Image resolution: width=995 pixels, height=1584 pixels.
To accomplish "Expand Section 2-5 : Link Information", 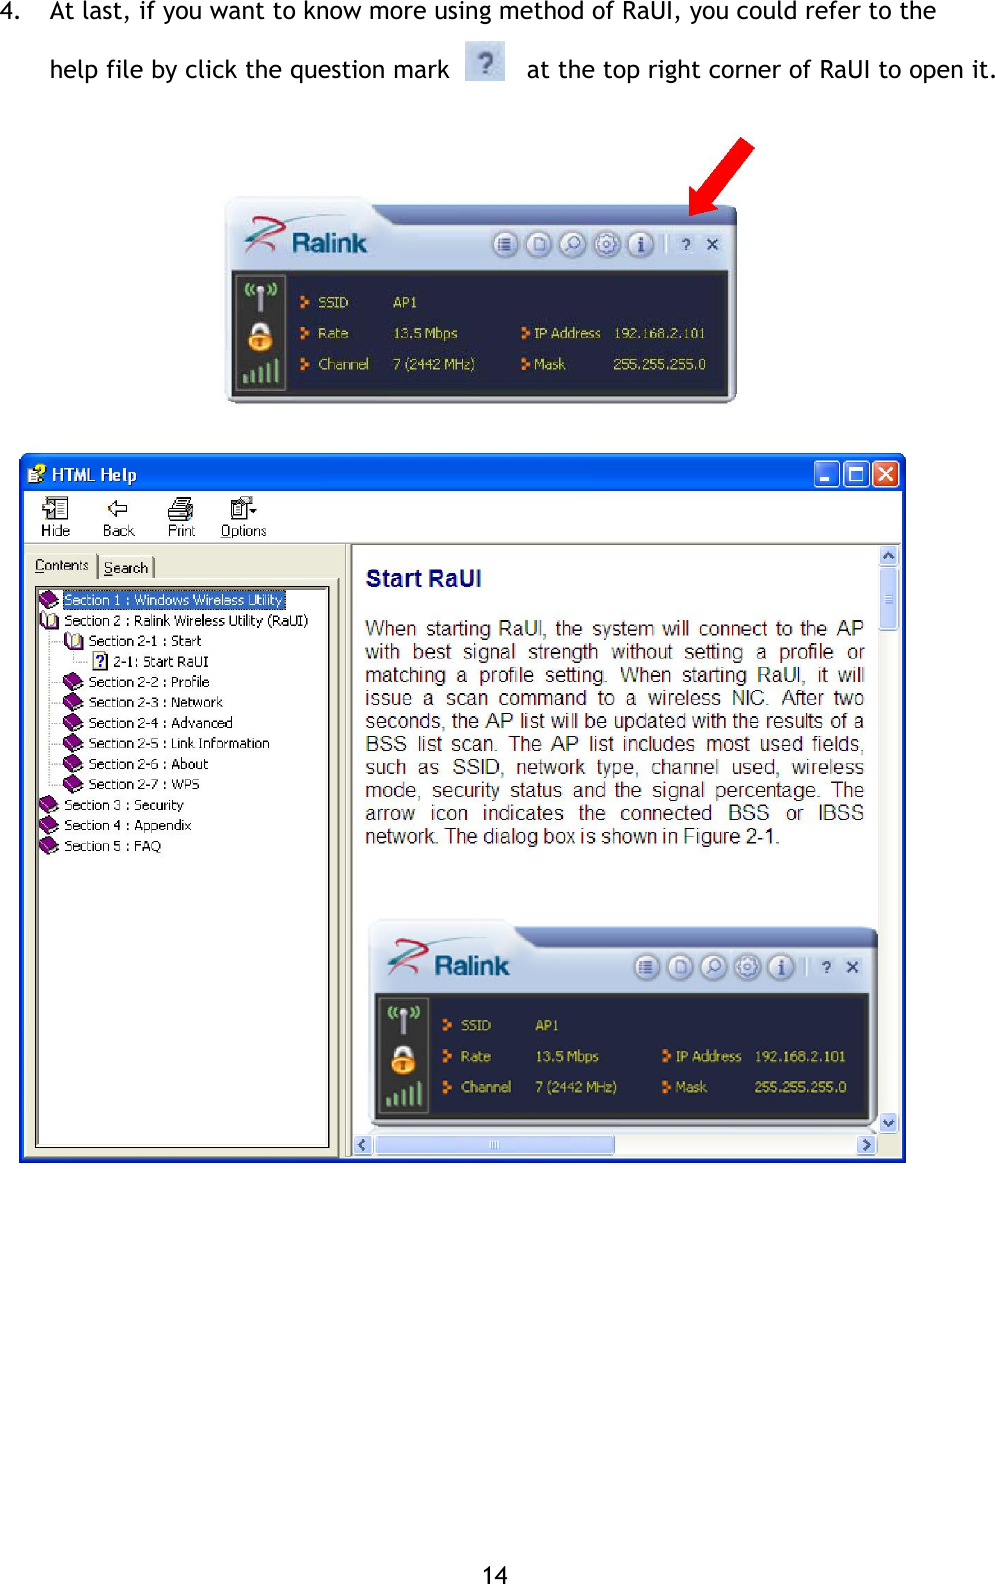I will point(179,744).
